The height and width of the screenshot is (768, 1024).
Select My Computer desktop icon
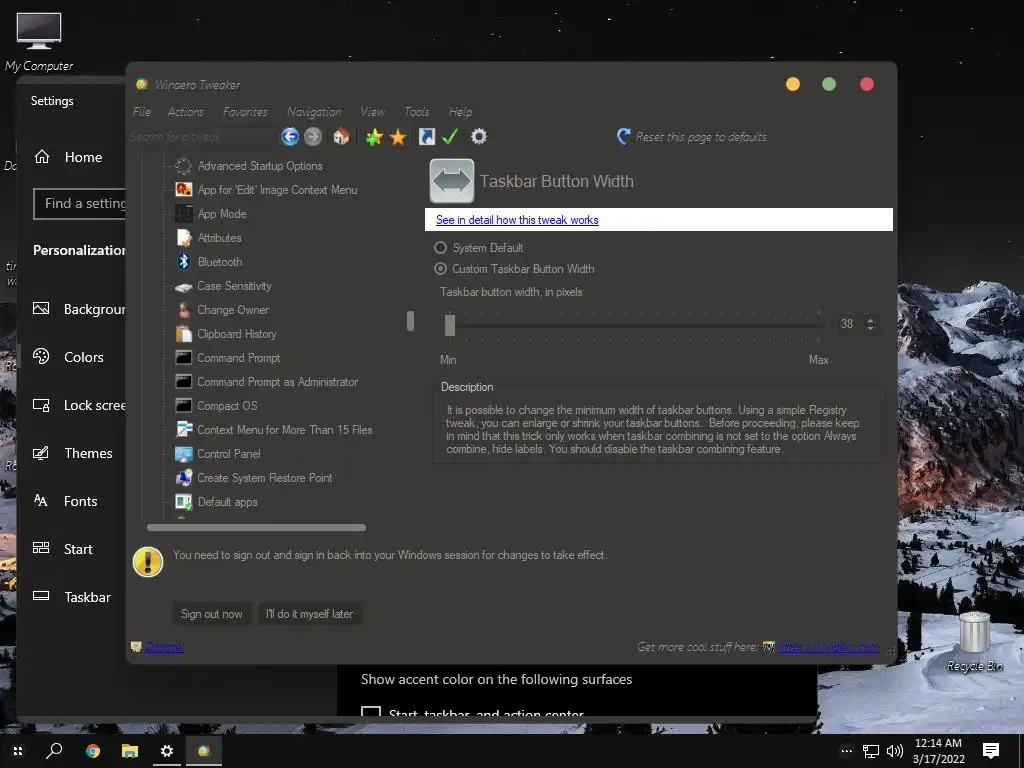click(x=39, y=42)
